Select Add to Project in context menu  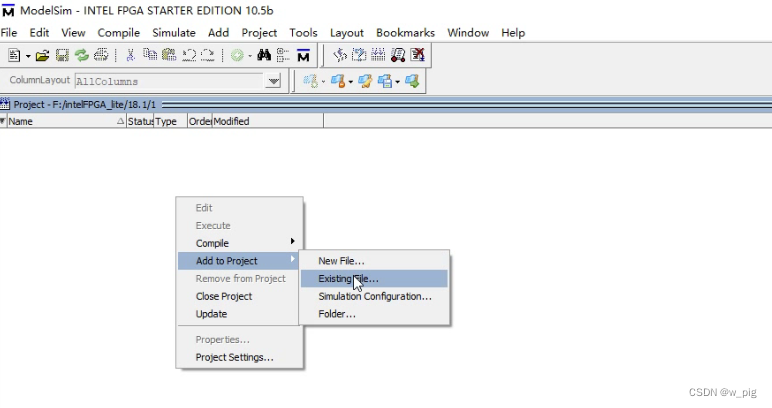(x=238, y=261)
